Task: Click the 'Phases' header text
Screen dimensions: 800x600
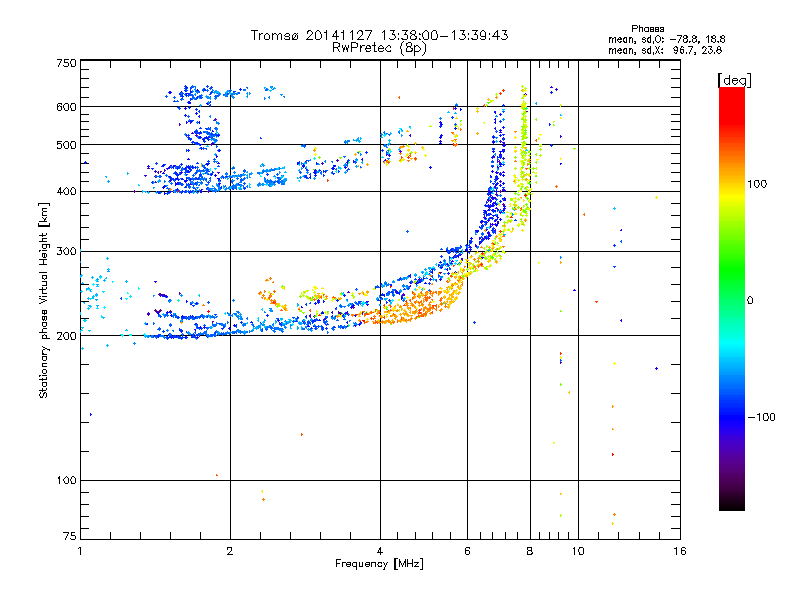Action: pos(647,29)
